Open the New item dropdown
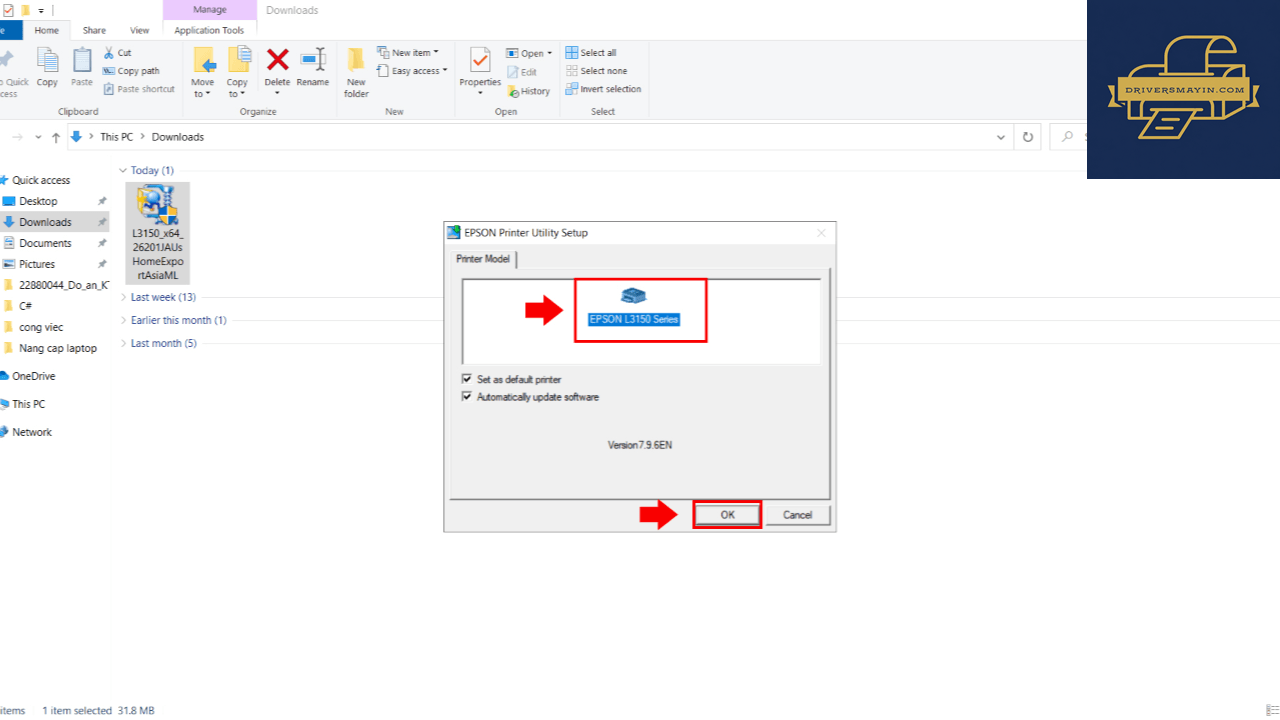This screenshot has width=1280, height=720. point(408,53)
